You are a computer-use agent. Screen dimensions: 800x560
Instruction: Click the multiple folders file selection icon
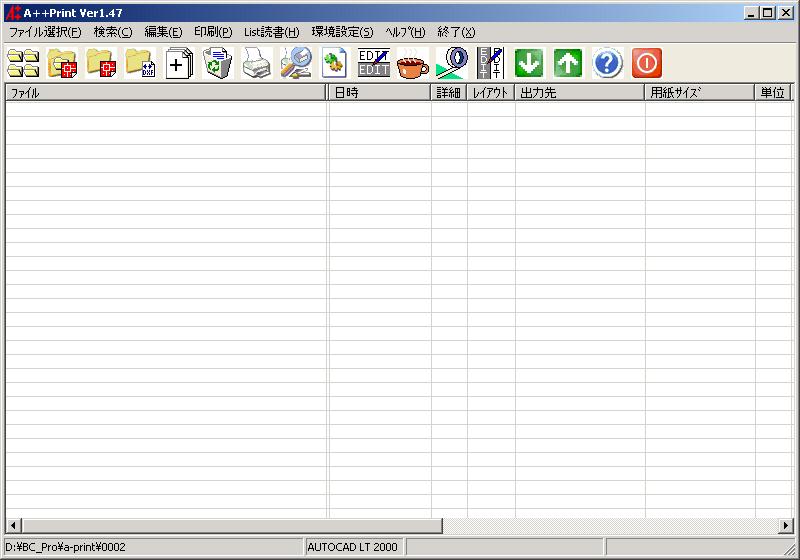[23, 64]
